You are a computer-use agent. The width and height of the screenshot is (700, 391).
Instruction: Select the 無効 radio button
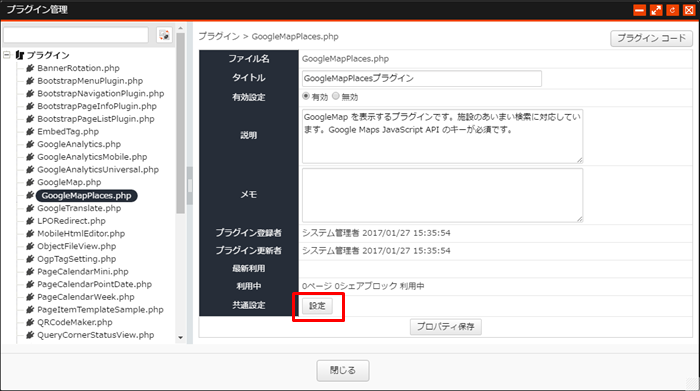(x=336, y=96)
